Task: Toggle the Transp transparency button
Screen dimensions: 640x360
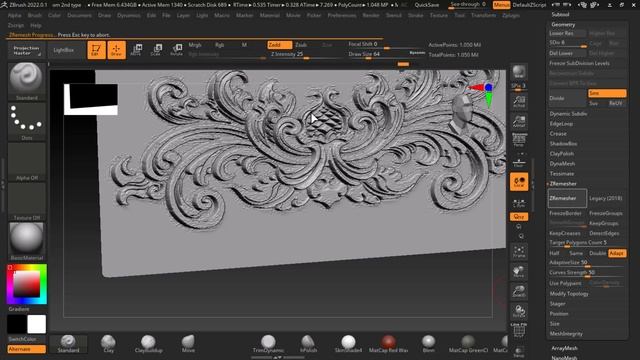Action: [x=519, y=351]
